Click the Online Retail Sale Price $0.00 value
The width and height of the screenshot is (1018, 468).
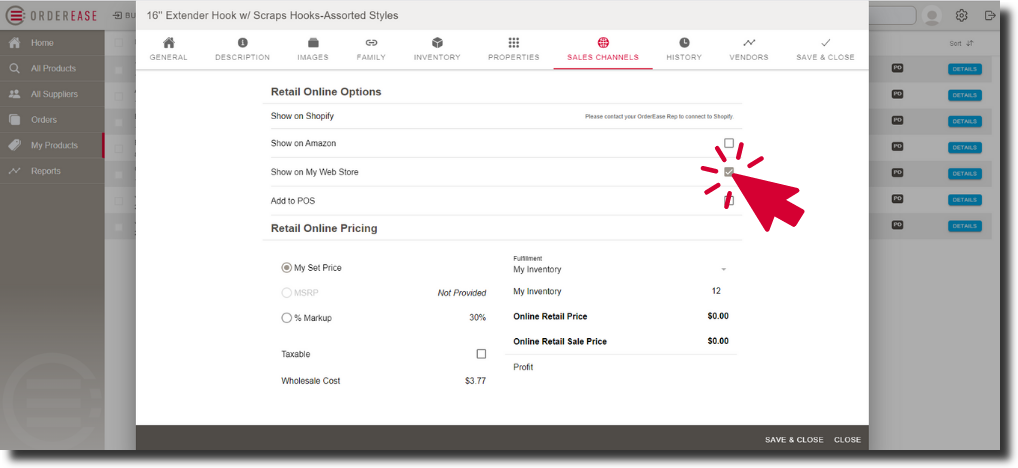718,341
